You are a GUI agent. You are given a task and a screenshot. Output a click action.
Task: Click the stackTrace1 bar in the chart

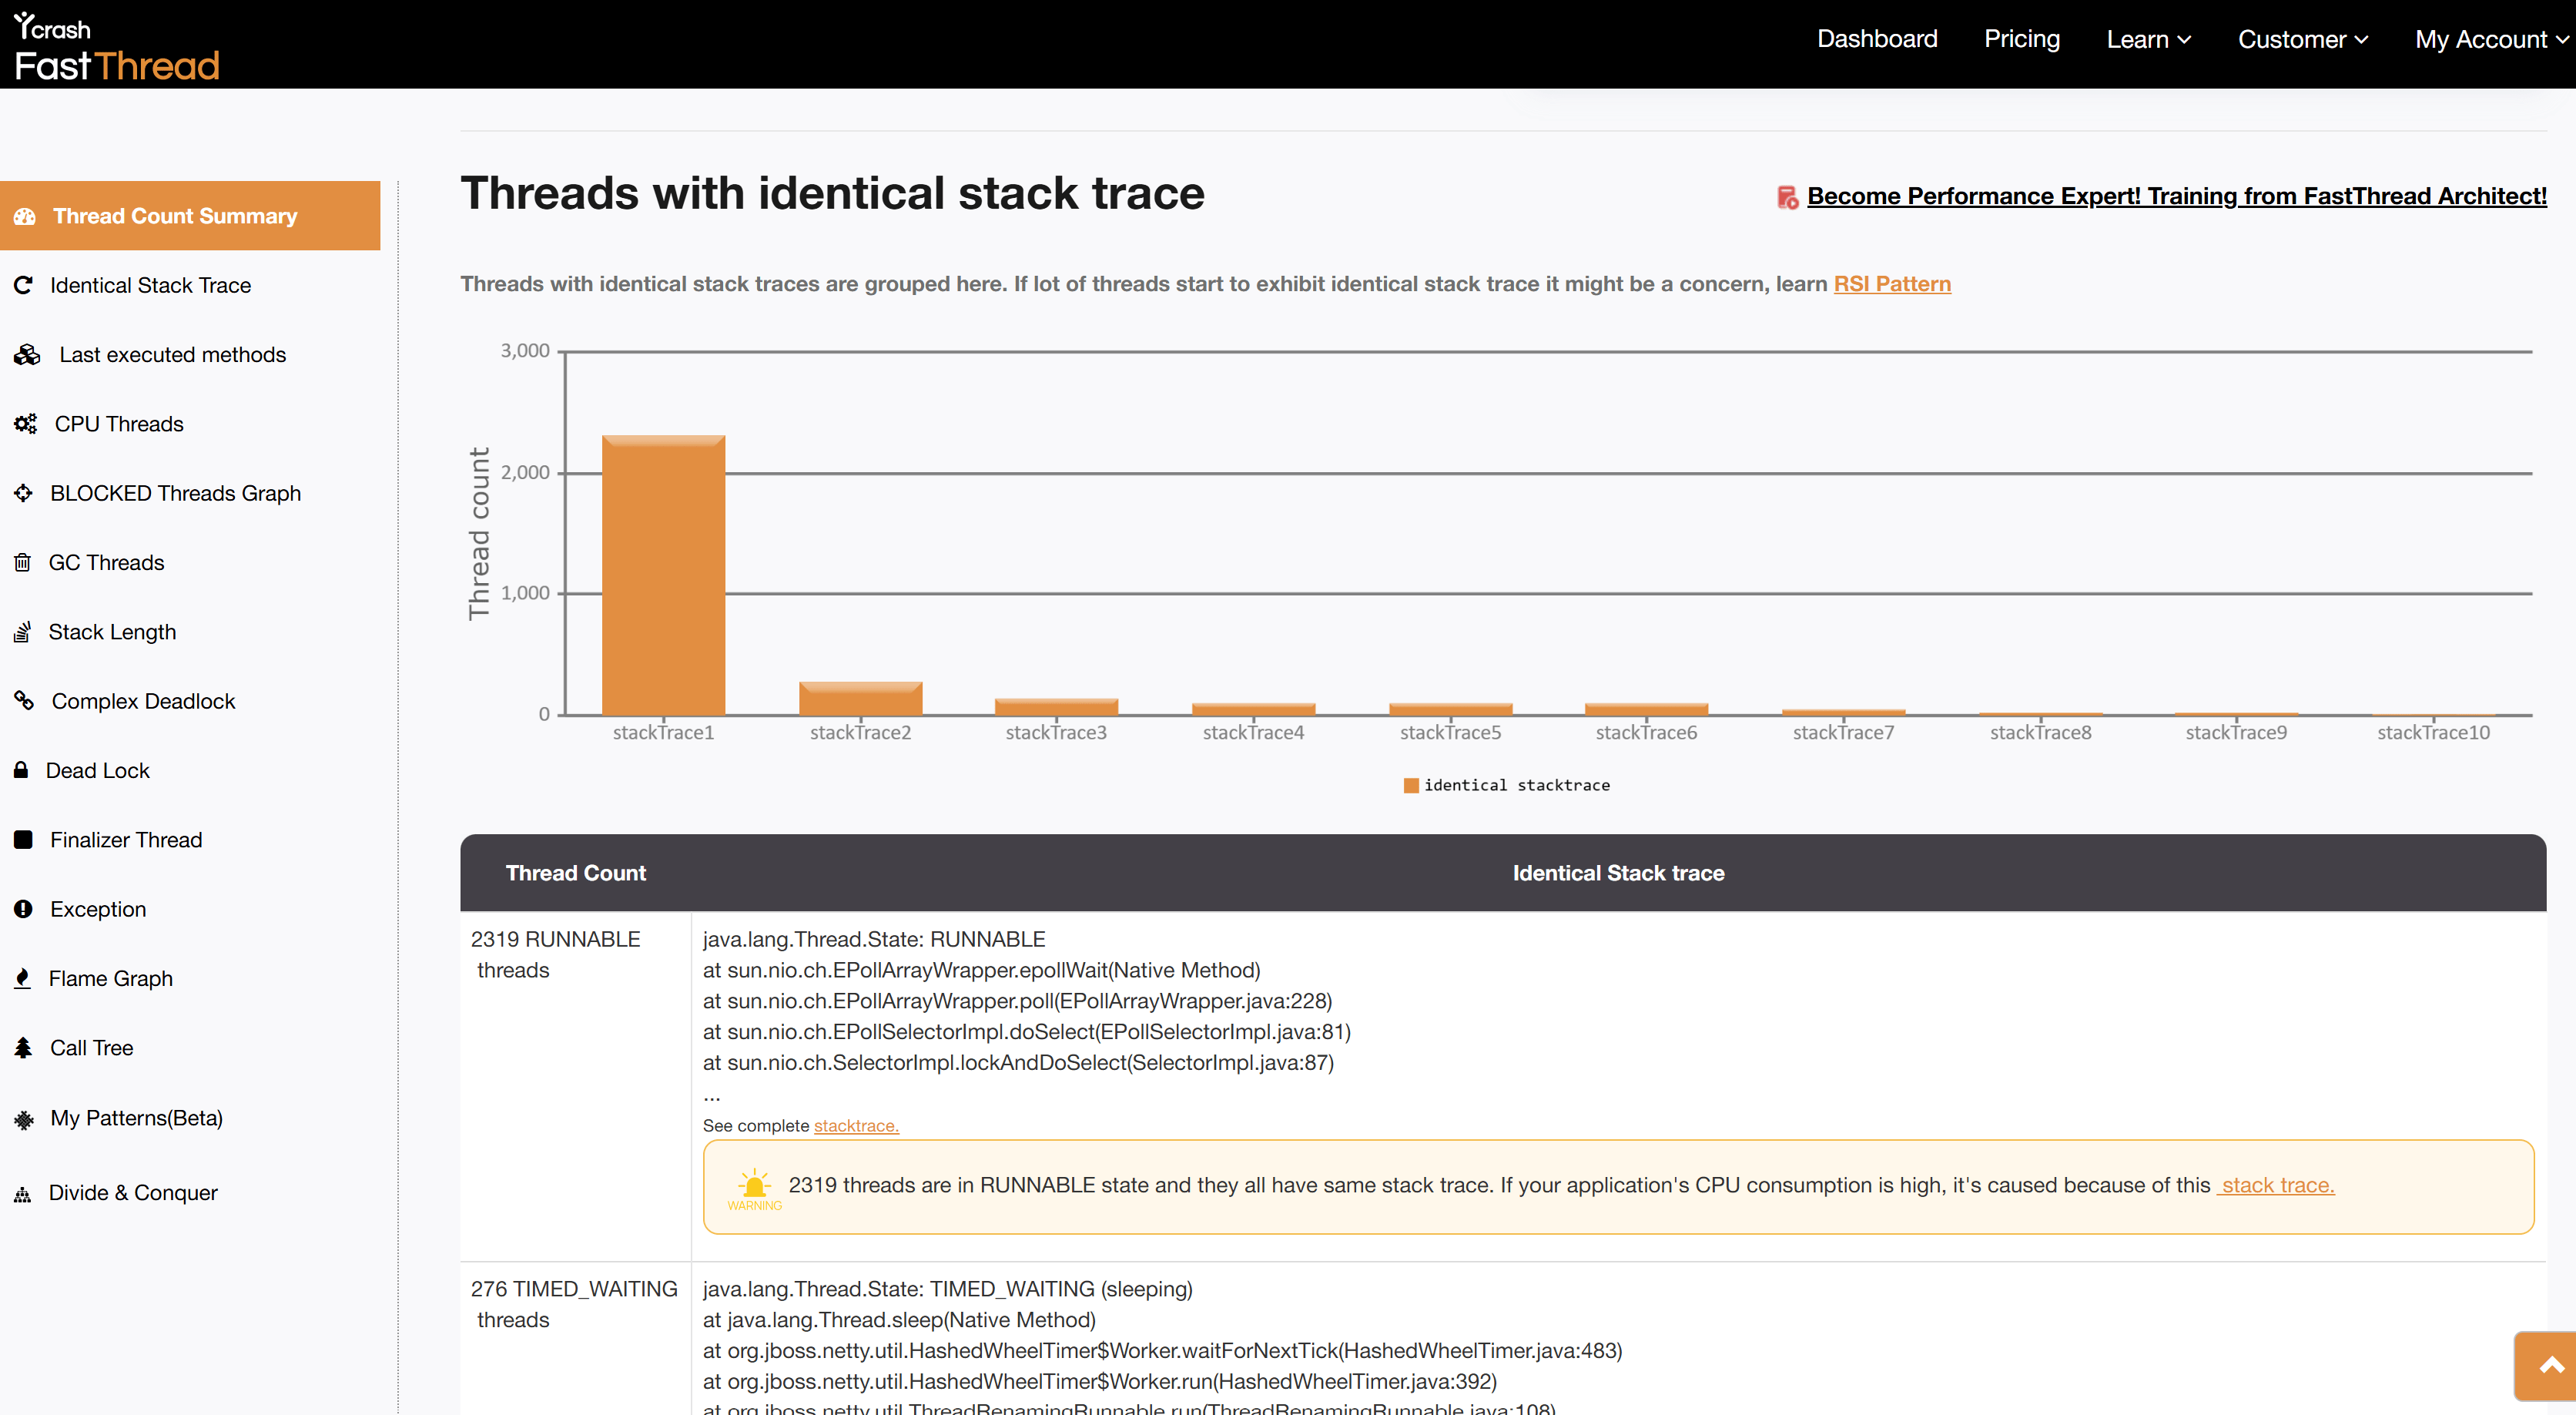tap(663, 575)
